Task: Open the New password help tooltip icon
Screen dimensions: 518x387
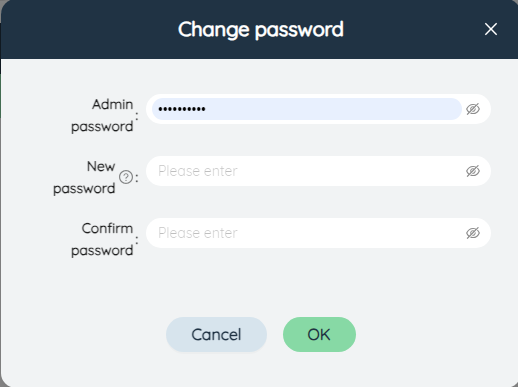Action: [x=126, y=177]
